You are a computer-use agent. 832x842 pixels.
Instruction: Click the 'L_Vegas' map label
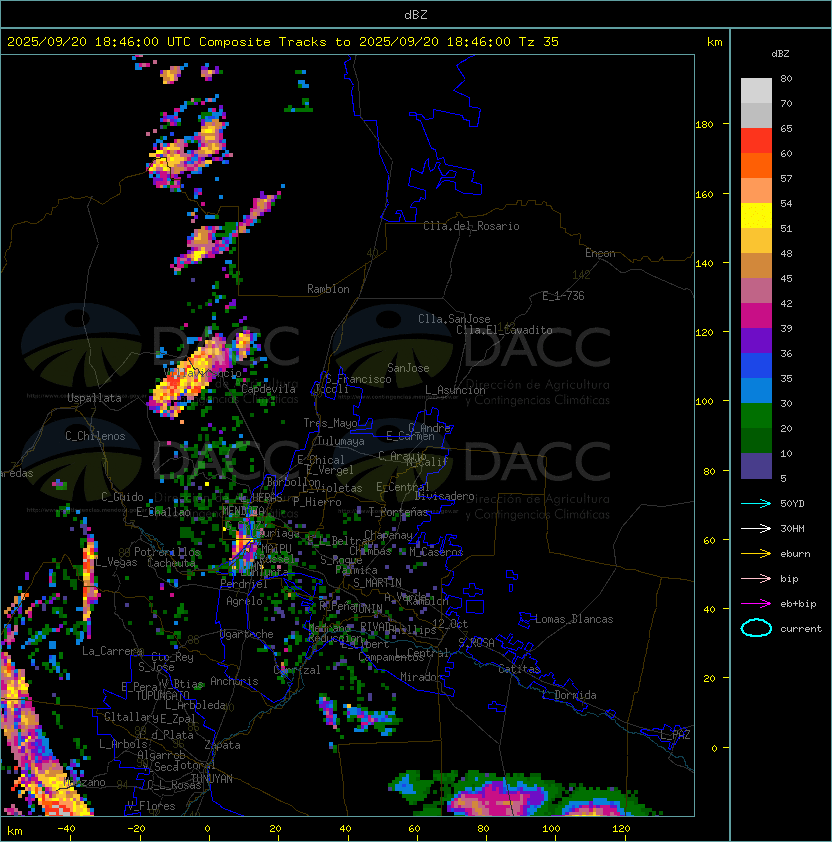tap(117, 562)
